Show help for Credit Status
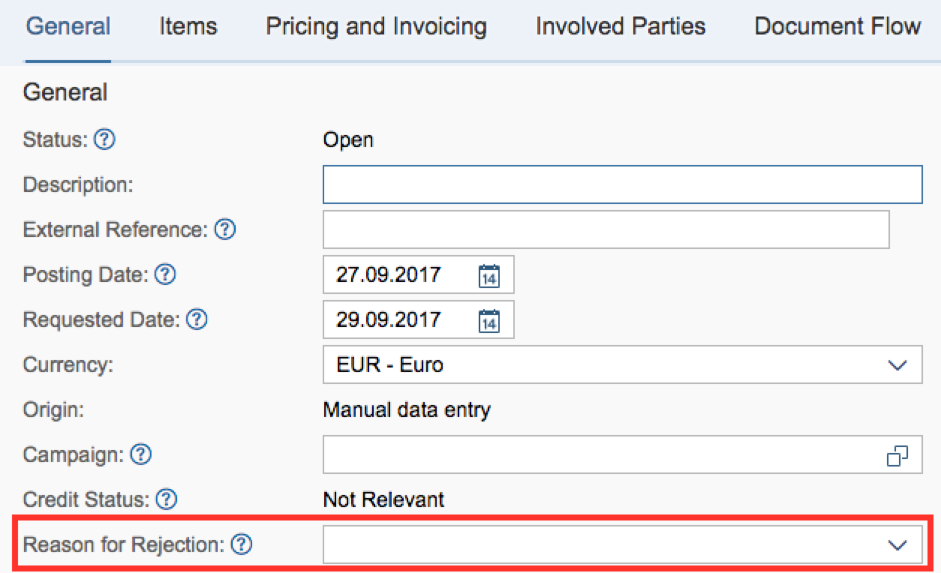The image size is (941, 573). coord(167,499)
